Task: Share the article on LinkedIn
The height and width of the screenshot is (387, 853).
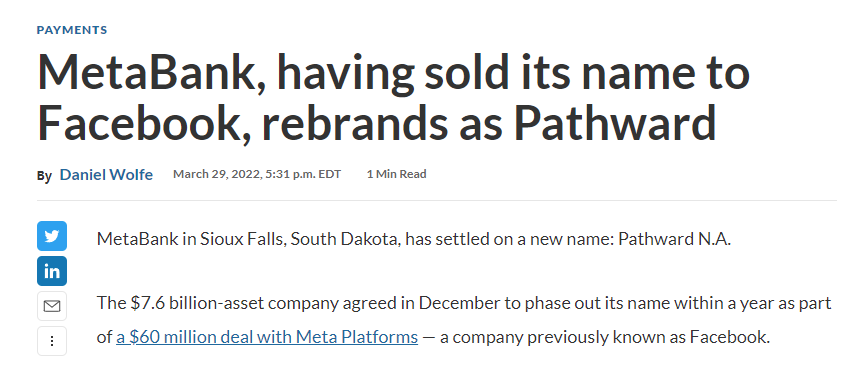Action: [x=52, y=271]
